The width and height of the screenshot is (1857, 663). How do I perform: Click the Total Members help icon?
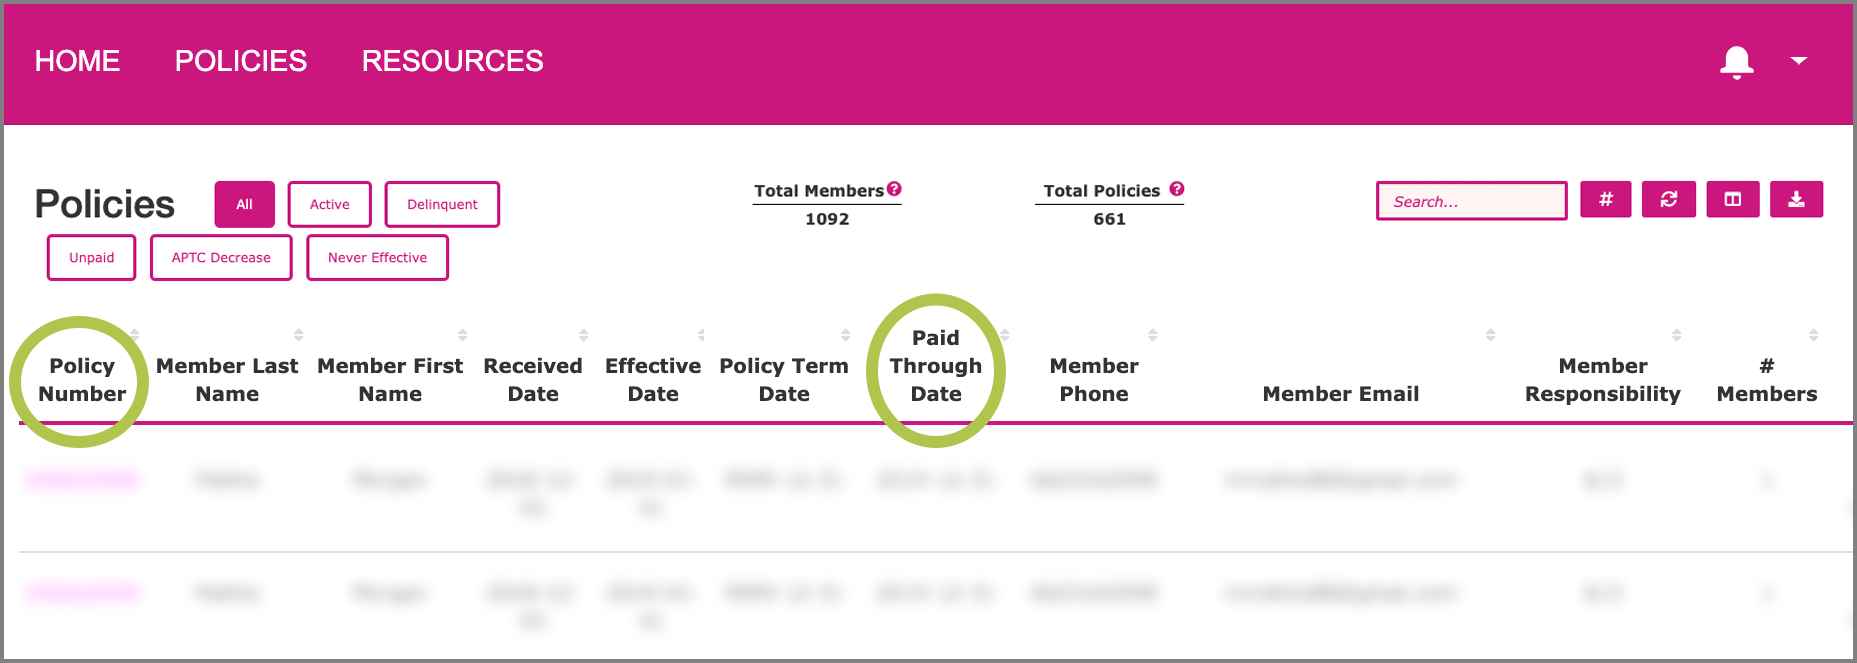pos(894,189)
